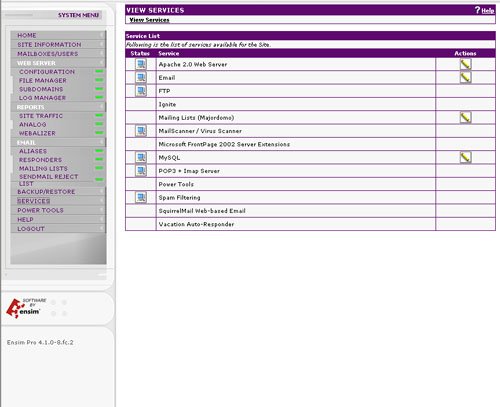Edit the Email service pencil icon
Screen dimensions: 500x407
[x=465, y=77]
